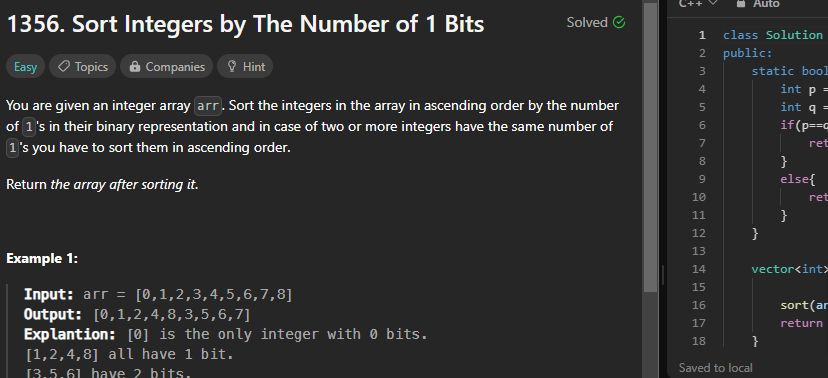This screenshot has width=828, height=378.
Task: Click the lightbulb Hint icon
Action: click(231, 67)
